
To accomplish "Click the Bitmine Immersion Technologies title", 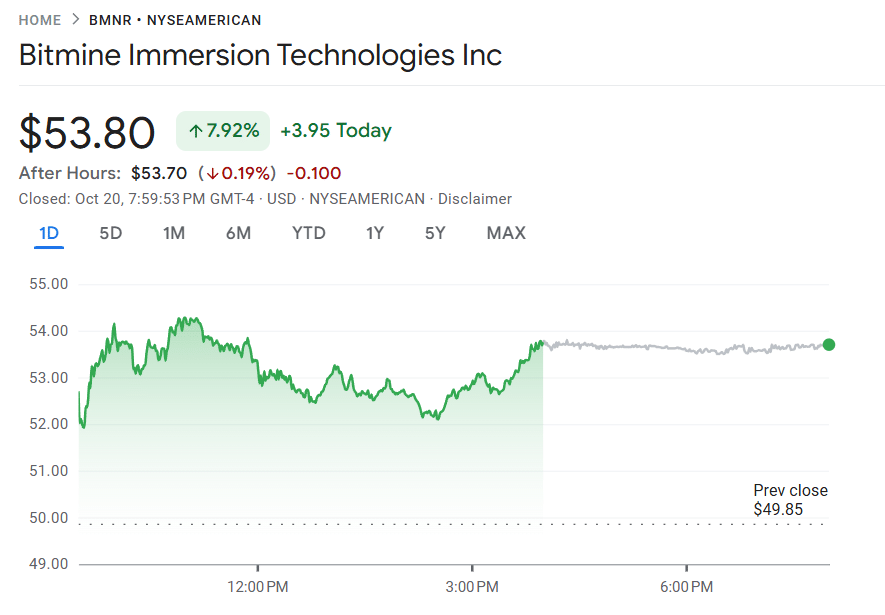I will pos(259,56).
